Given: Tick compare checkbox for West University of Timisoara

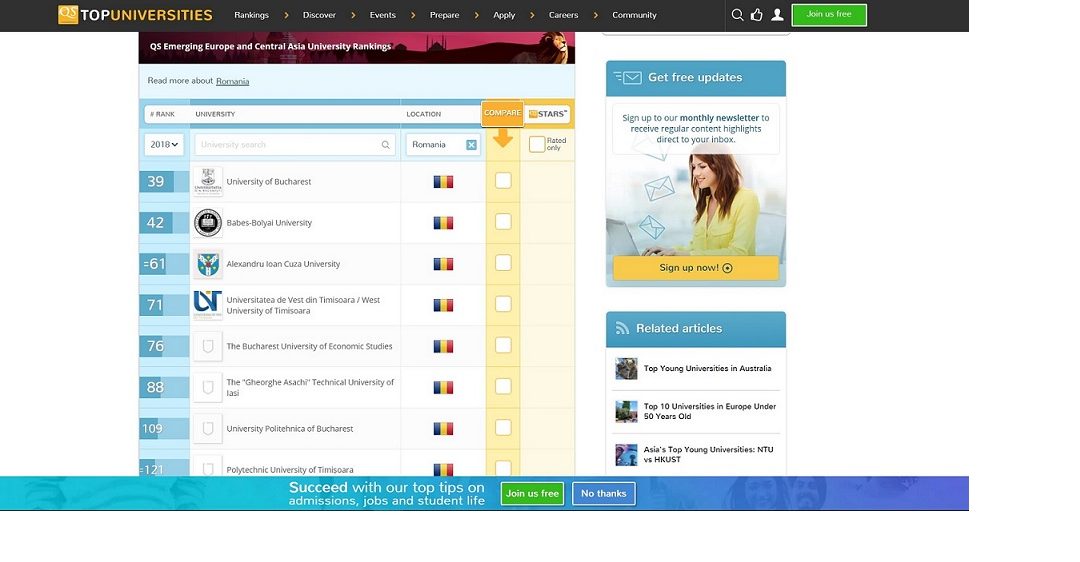Looking at the screenshot, I should point(503,304).
